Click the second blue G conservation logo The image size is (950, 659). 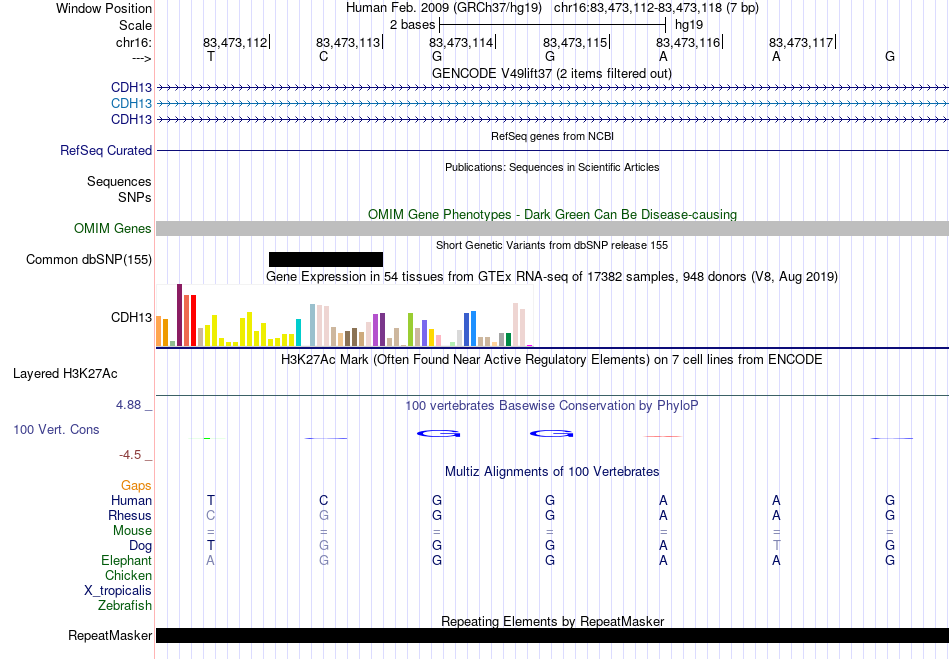551,434
